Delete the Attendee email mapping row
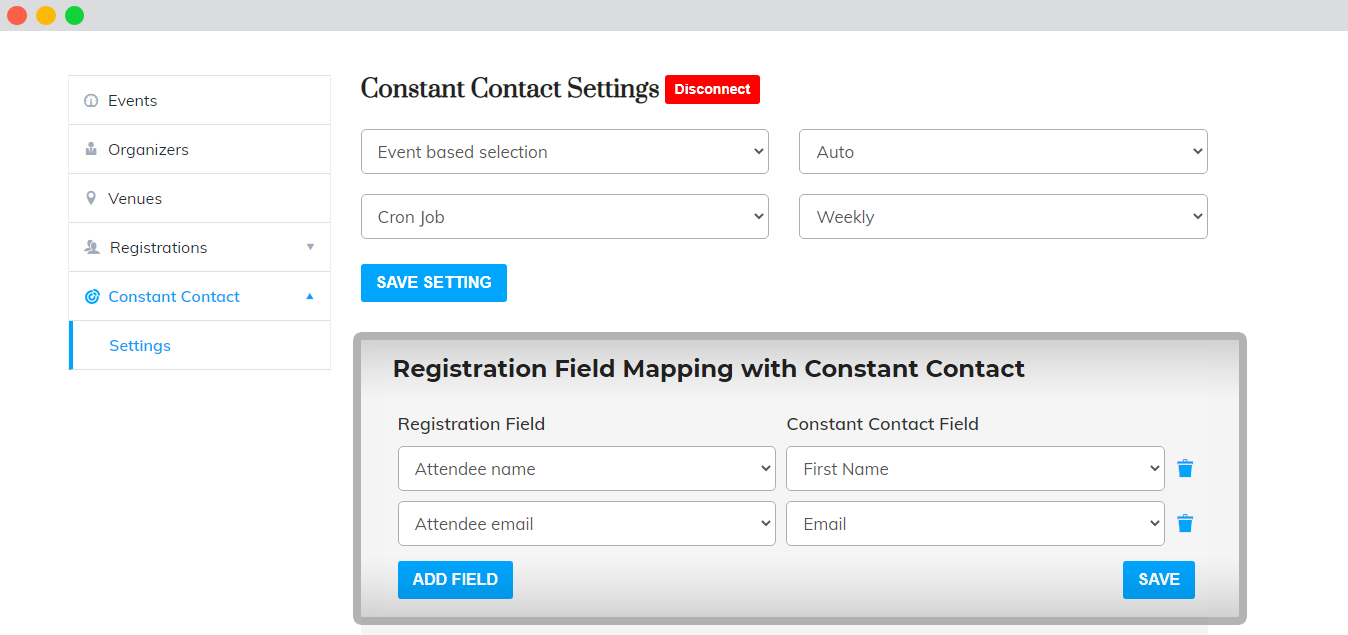The width and height of the screenshot is (1348, 635). (1185, 523)
